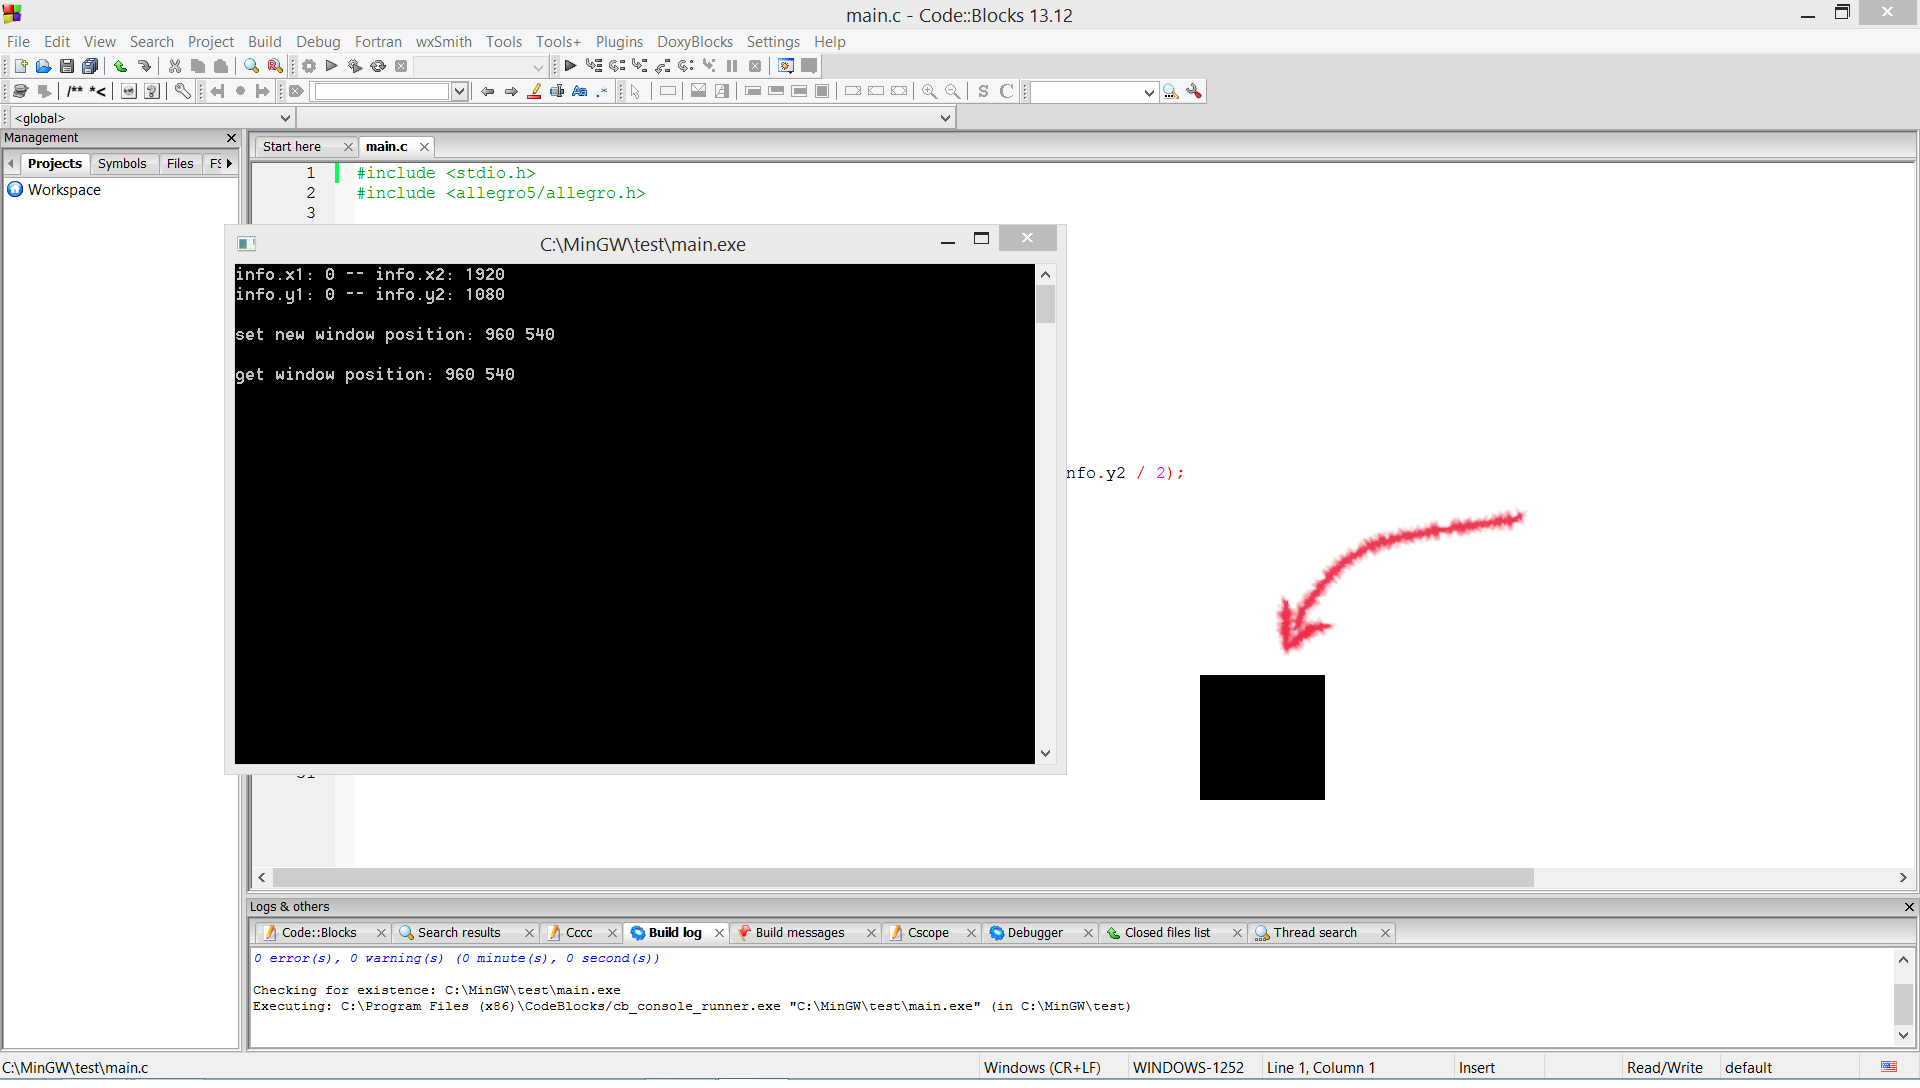Click the Find magnifier icon
Viewport: 1920px width, 1088px height.
[x=251, y=66]
